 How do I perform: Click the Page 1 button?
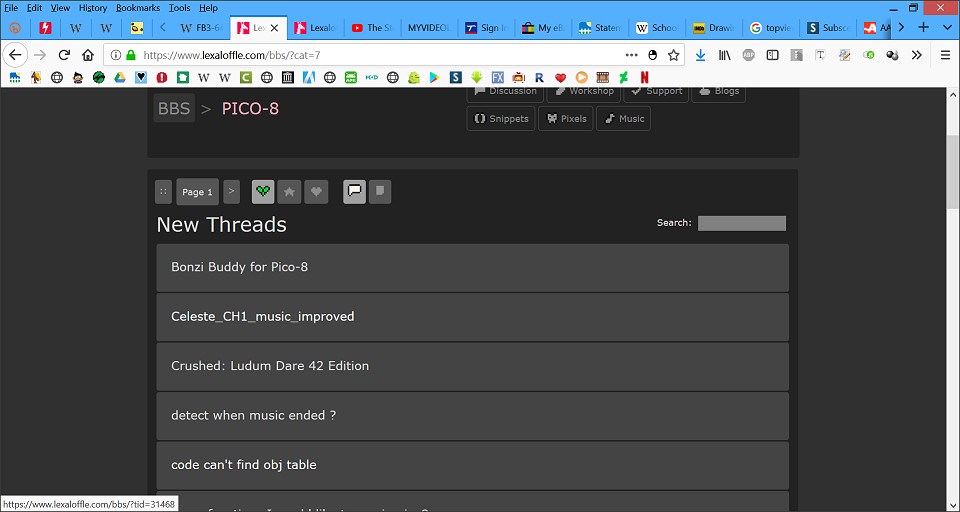pos(197,192)
